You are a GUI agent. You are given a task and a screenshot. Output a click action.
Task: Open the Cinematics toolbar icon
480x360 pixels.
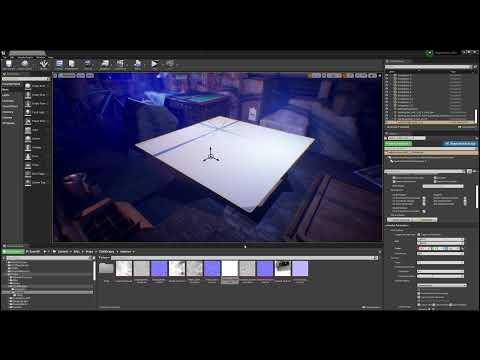[120, 64]
